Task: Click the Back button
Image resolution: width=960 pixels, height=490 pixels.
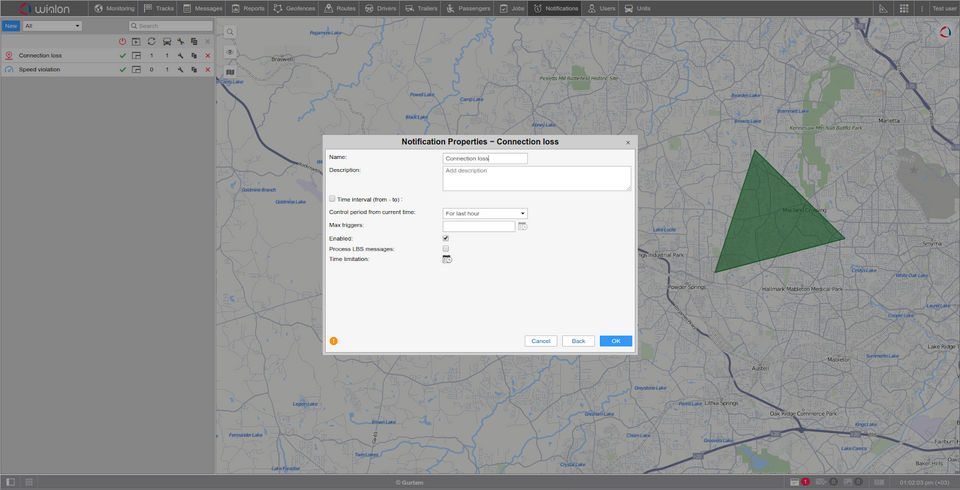Action: tap(578, 341)
